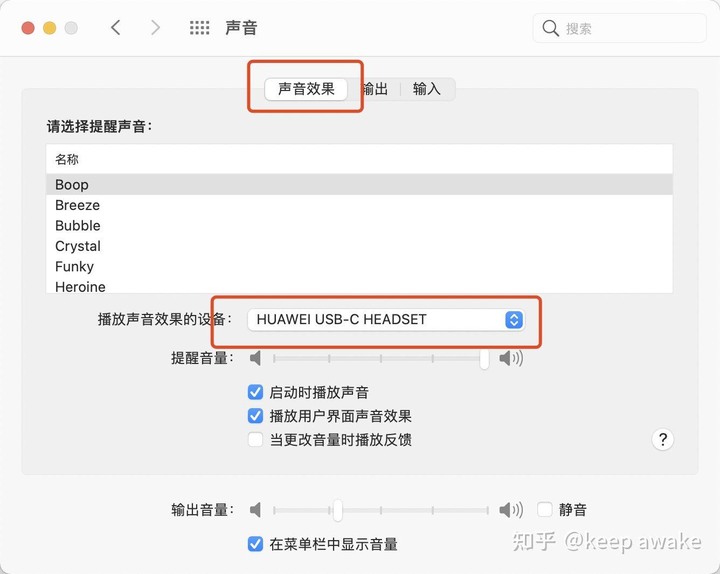Click low-volume speaker icon beside 输出音量
720x574 pixels.
tap(255, 510)
